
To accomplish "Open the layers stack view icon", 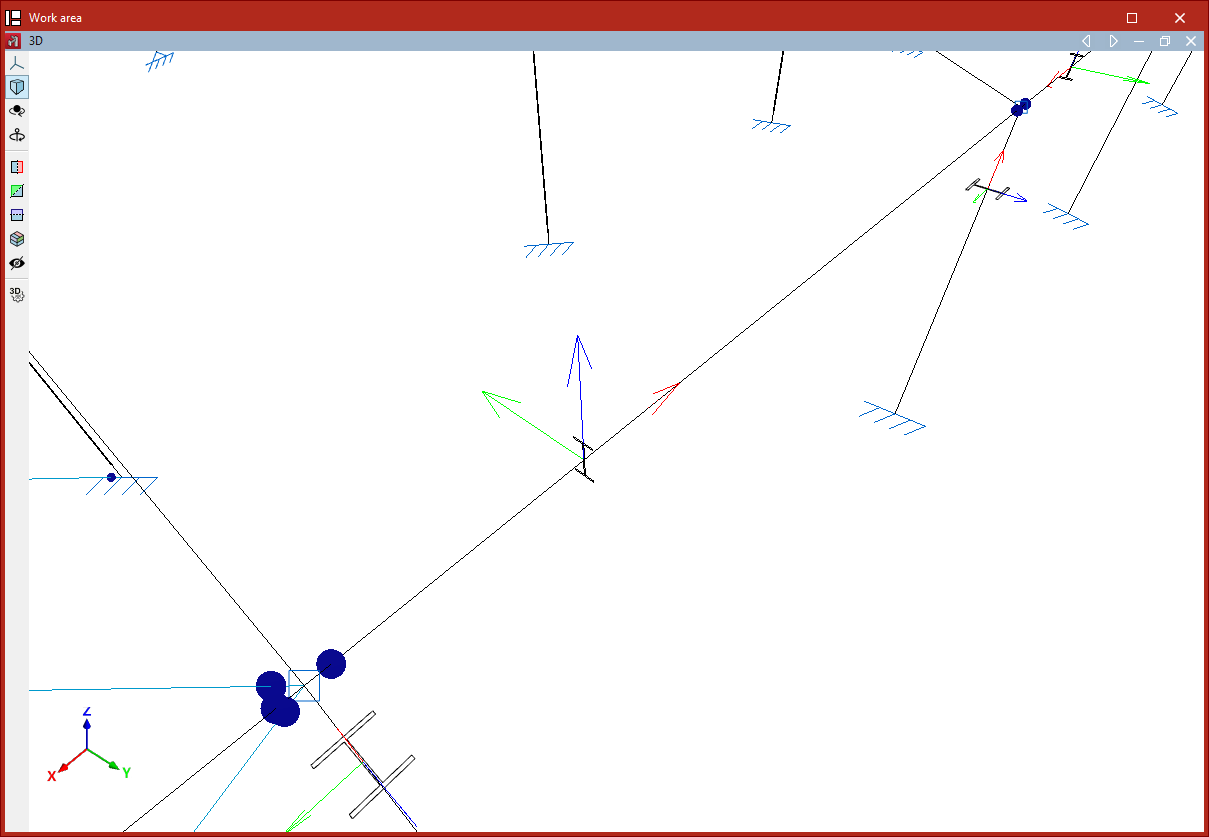I will click(16, 239).
